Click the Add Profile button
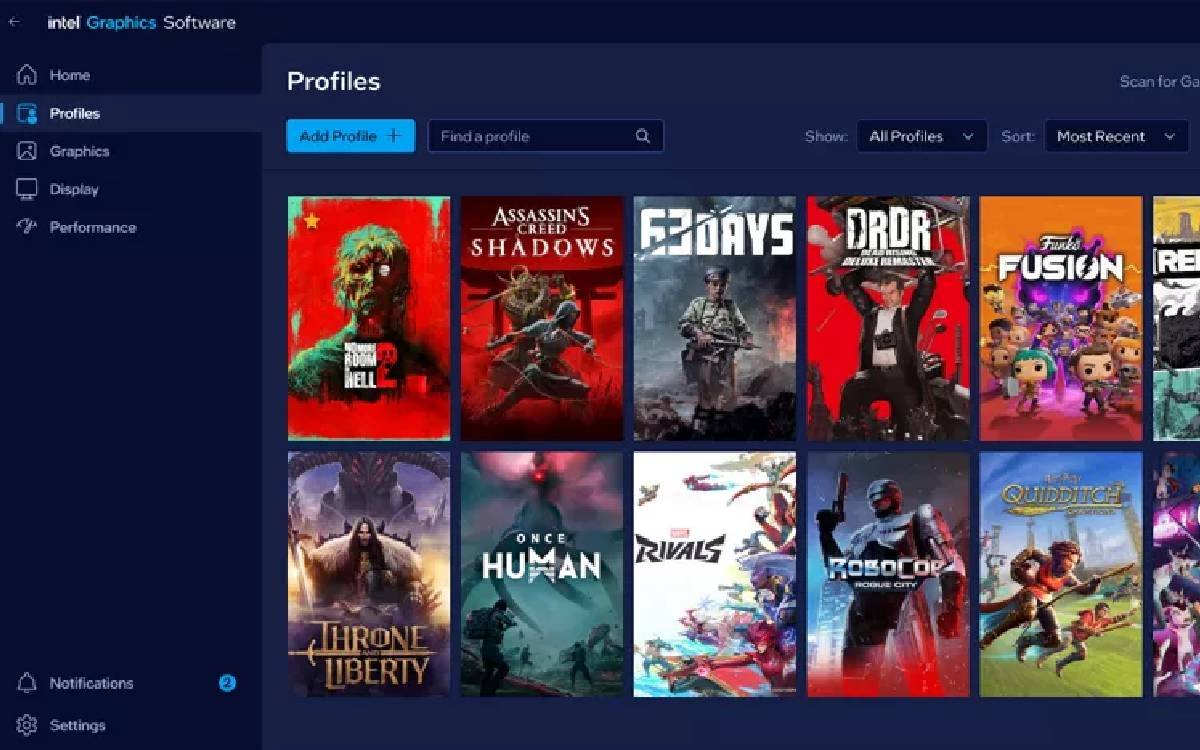Screen dimensions: 1200x750 [351, 136]
